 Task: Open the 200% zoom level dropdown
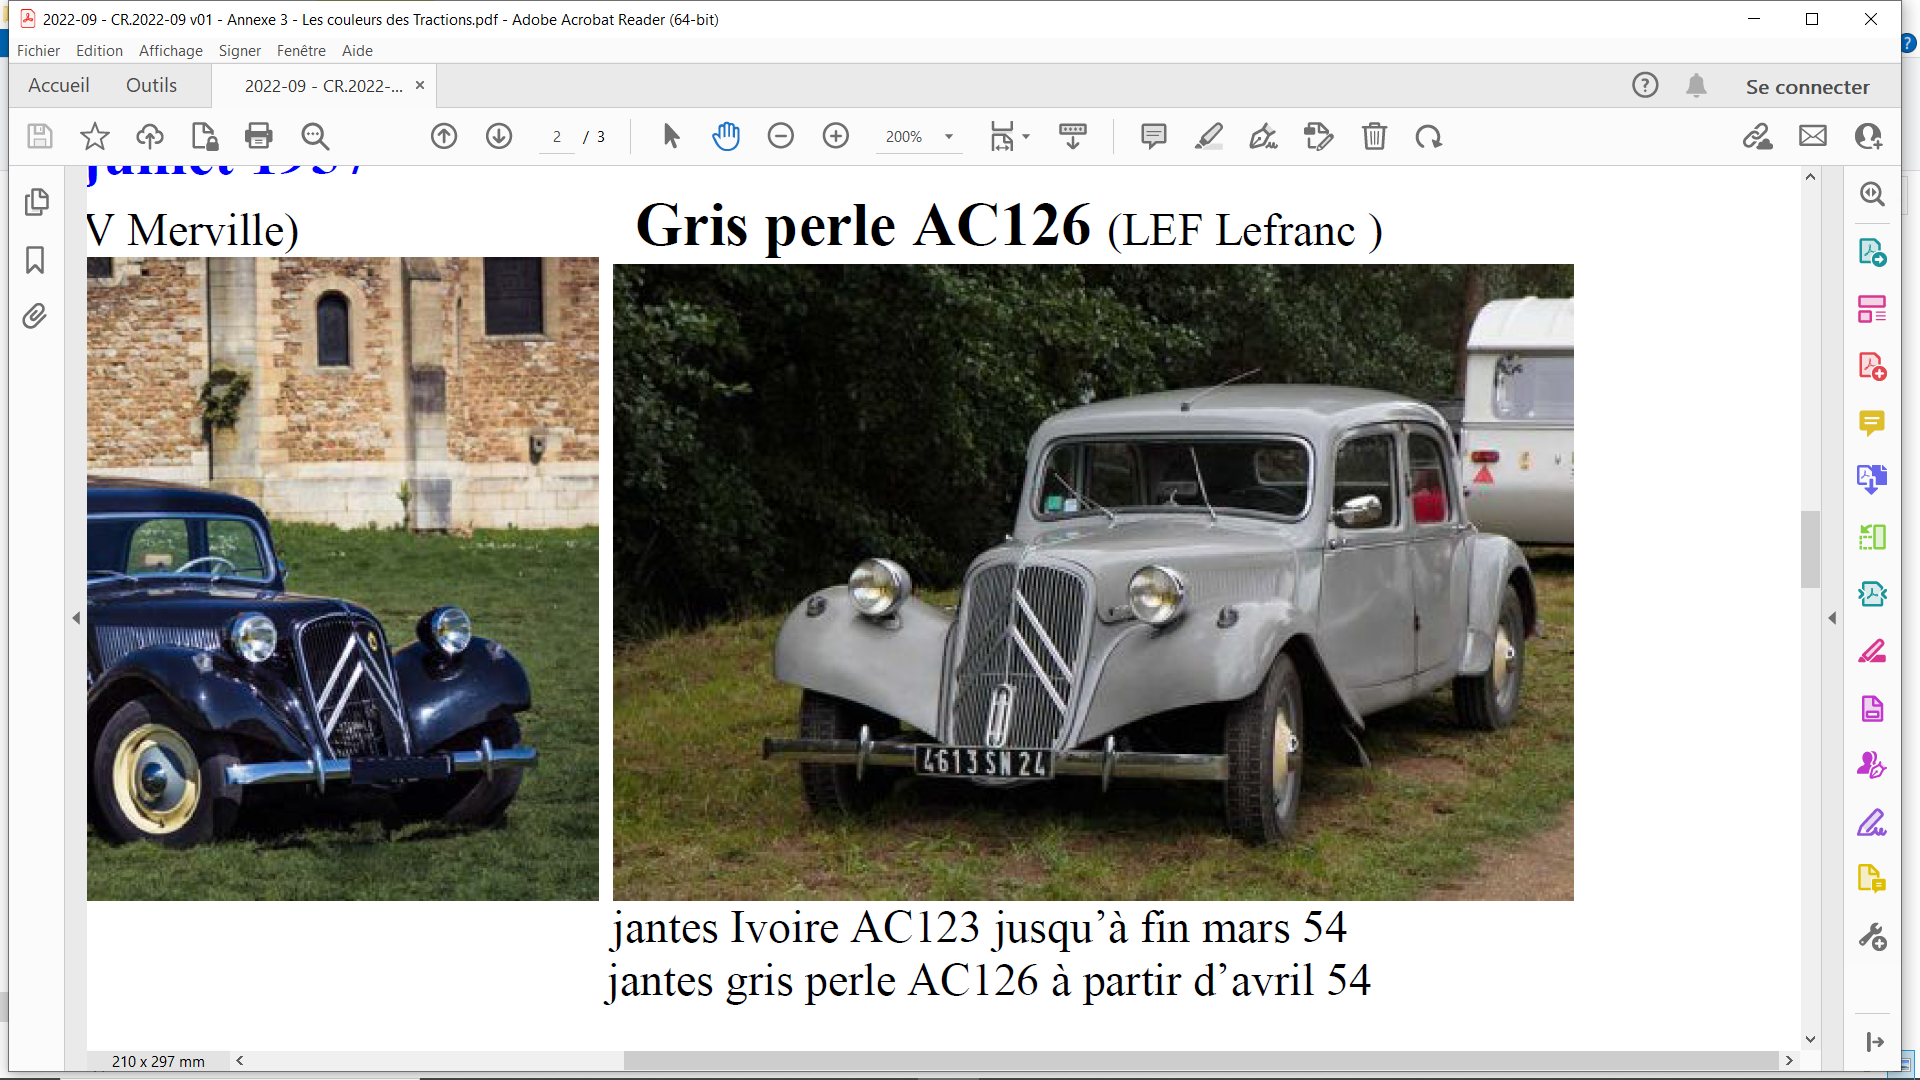pyautogui.click(x=949, y=137)
